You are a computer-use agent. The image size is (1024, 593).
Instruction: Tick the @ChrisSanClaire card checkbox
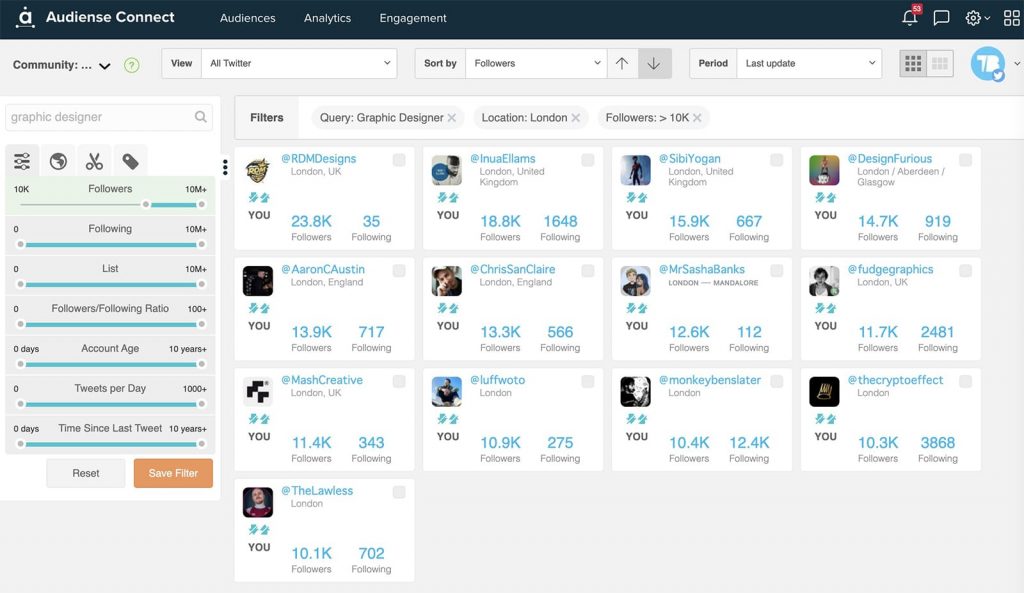point(588,270)
